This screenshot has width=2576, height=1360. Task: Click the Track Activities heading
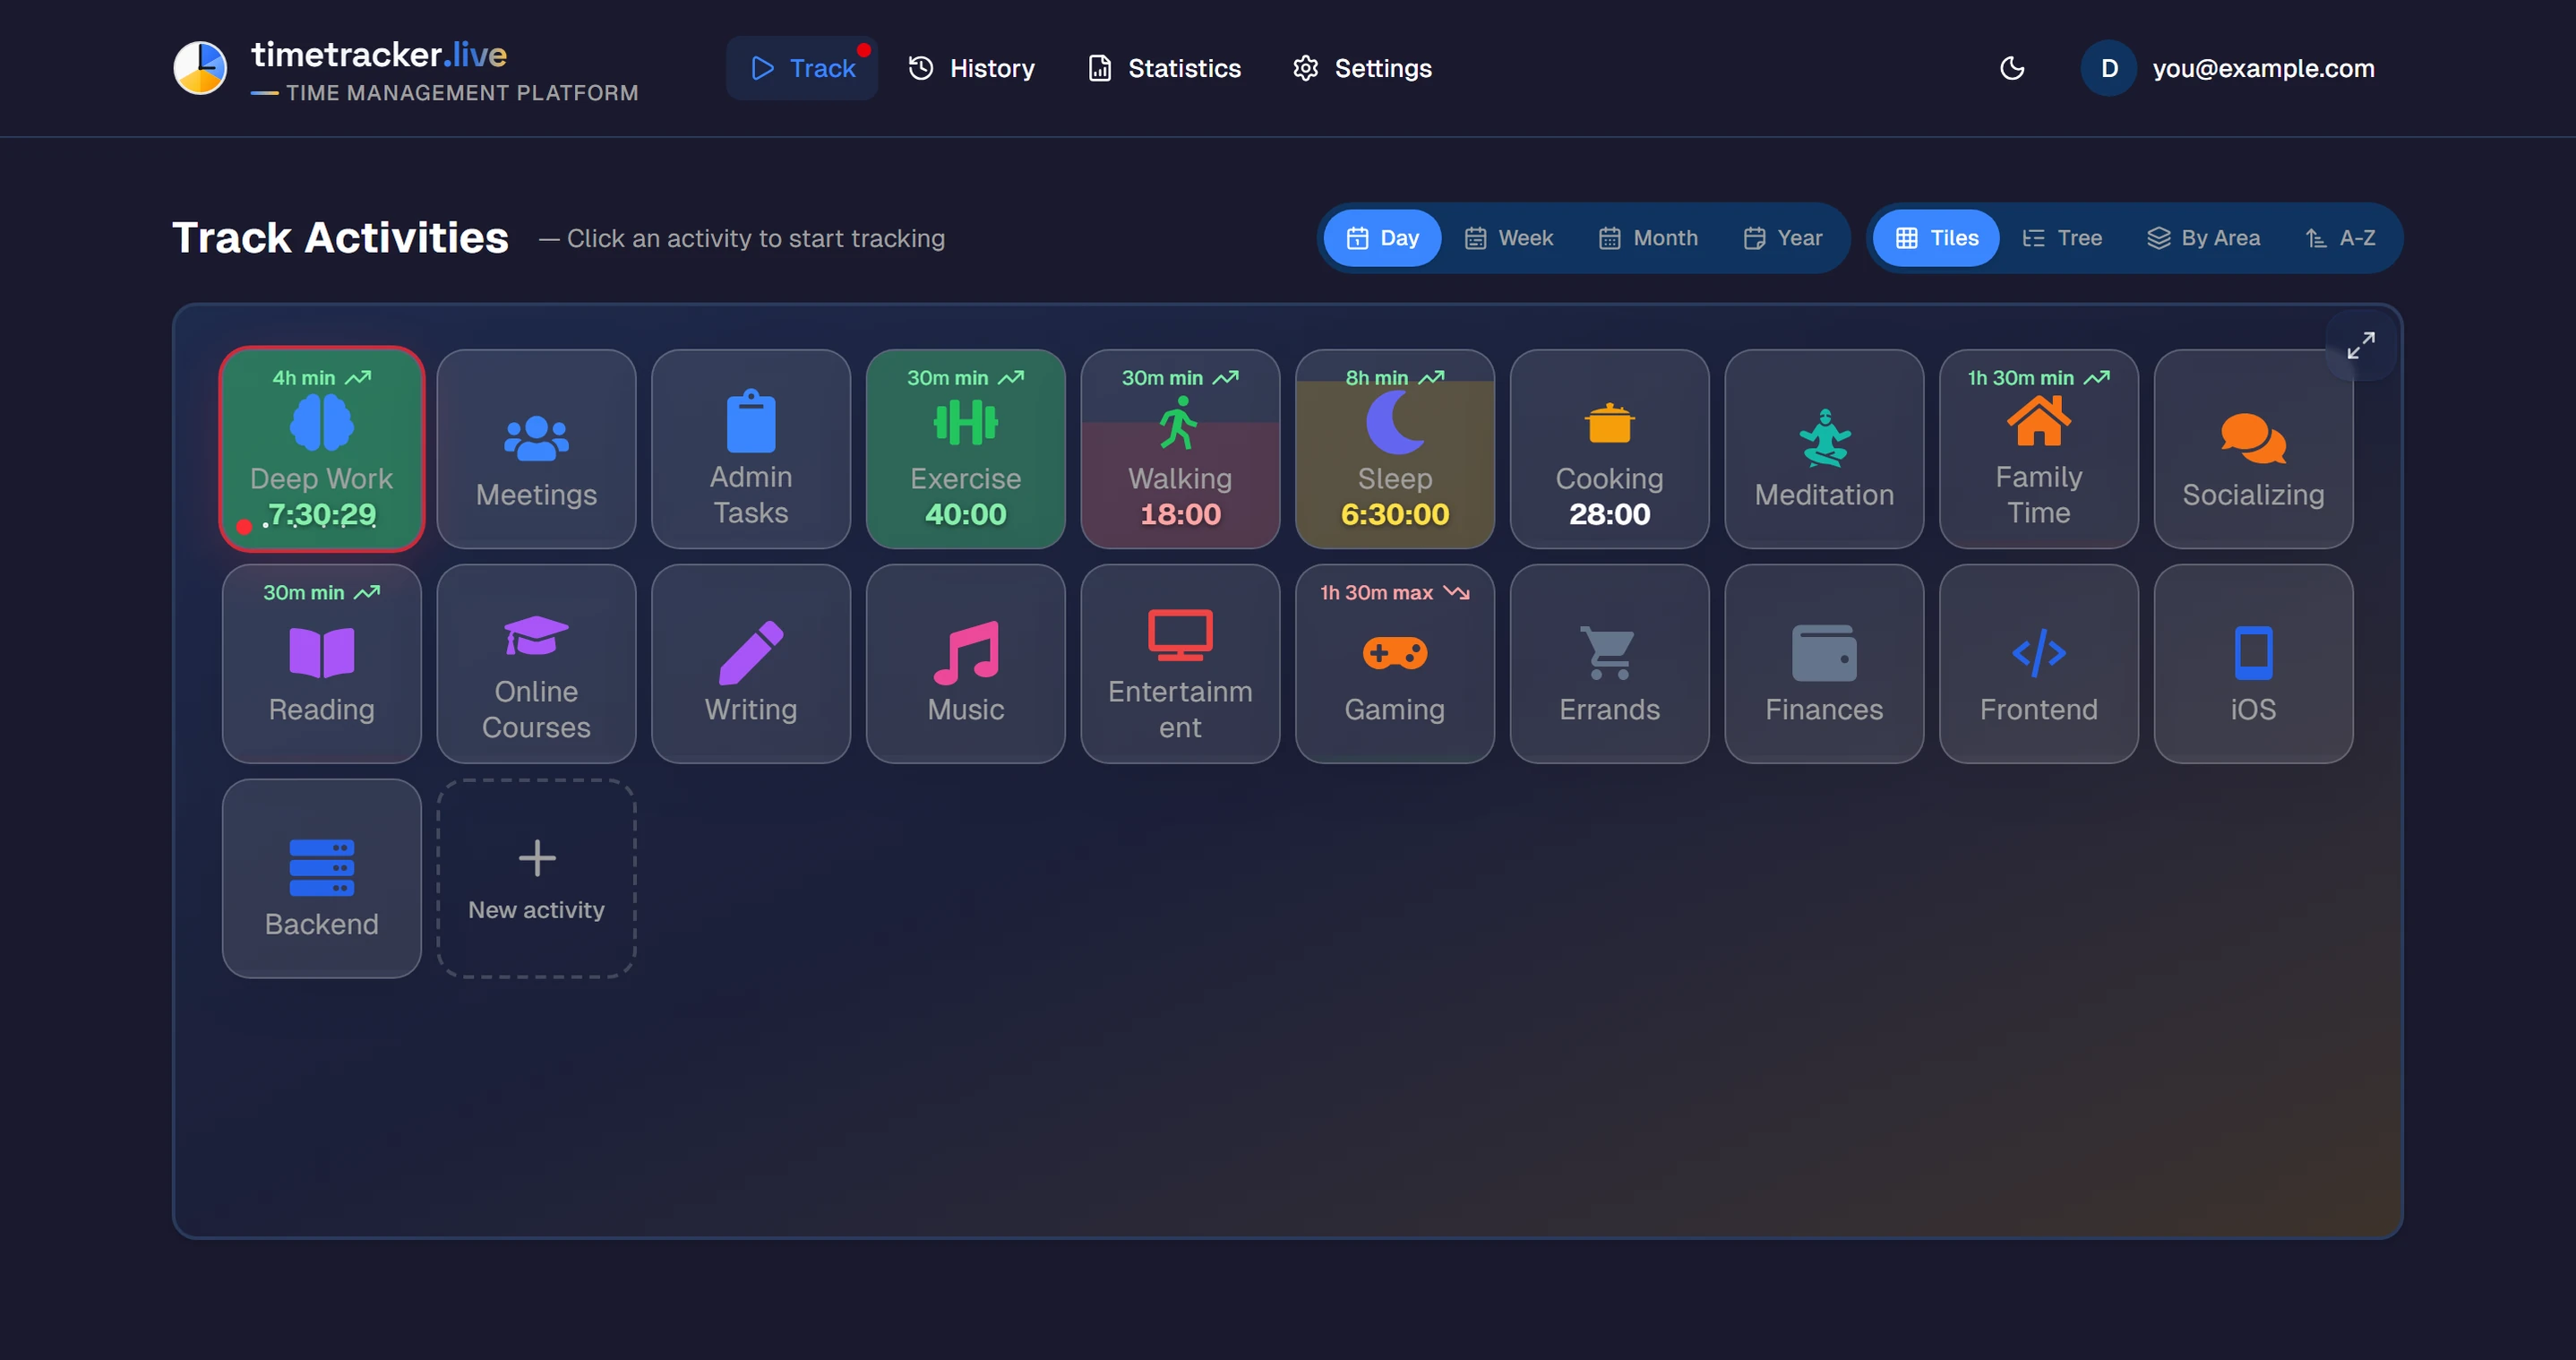pyautogui.click(x=340, y=238)
